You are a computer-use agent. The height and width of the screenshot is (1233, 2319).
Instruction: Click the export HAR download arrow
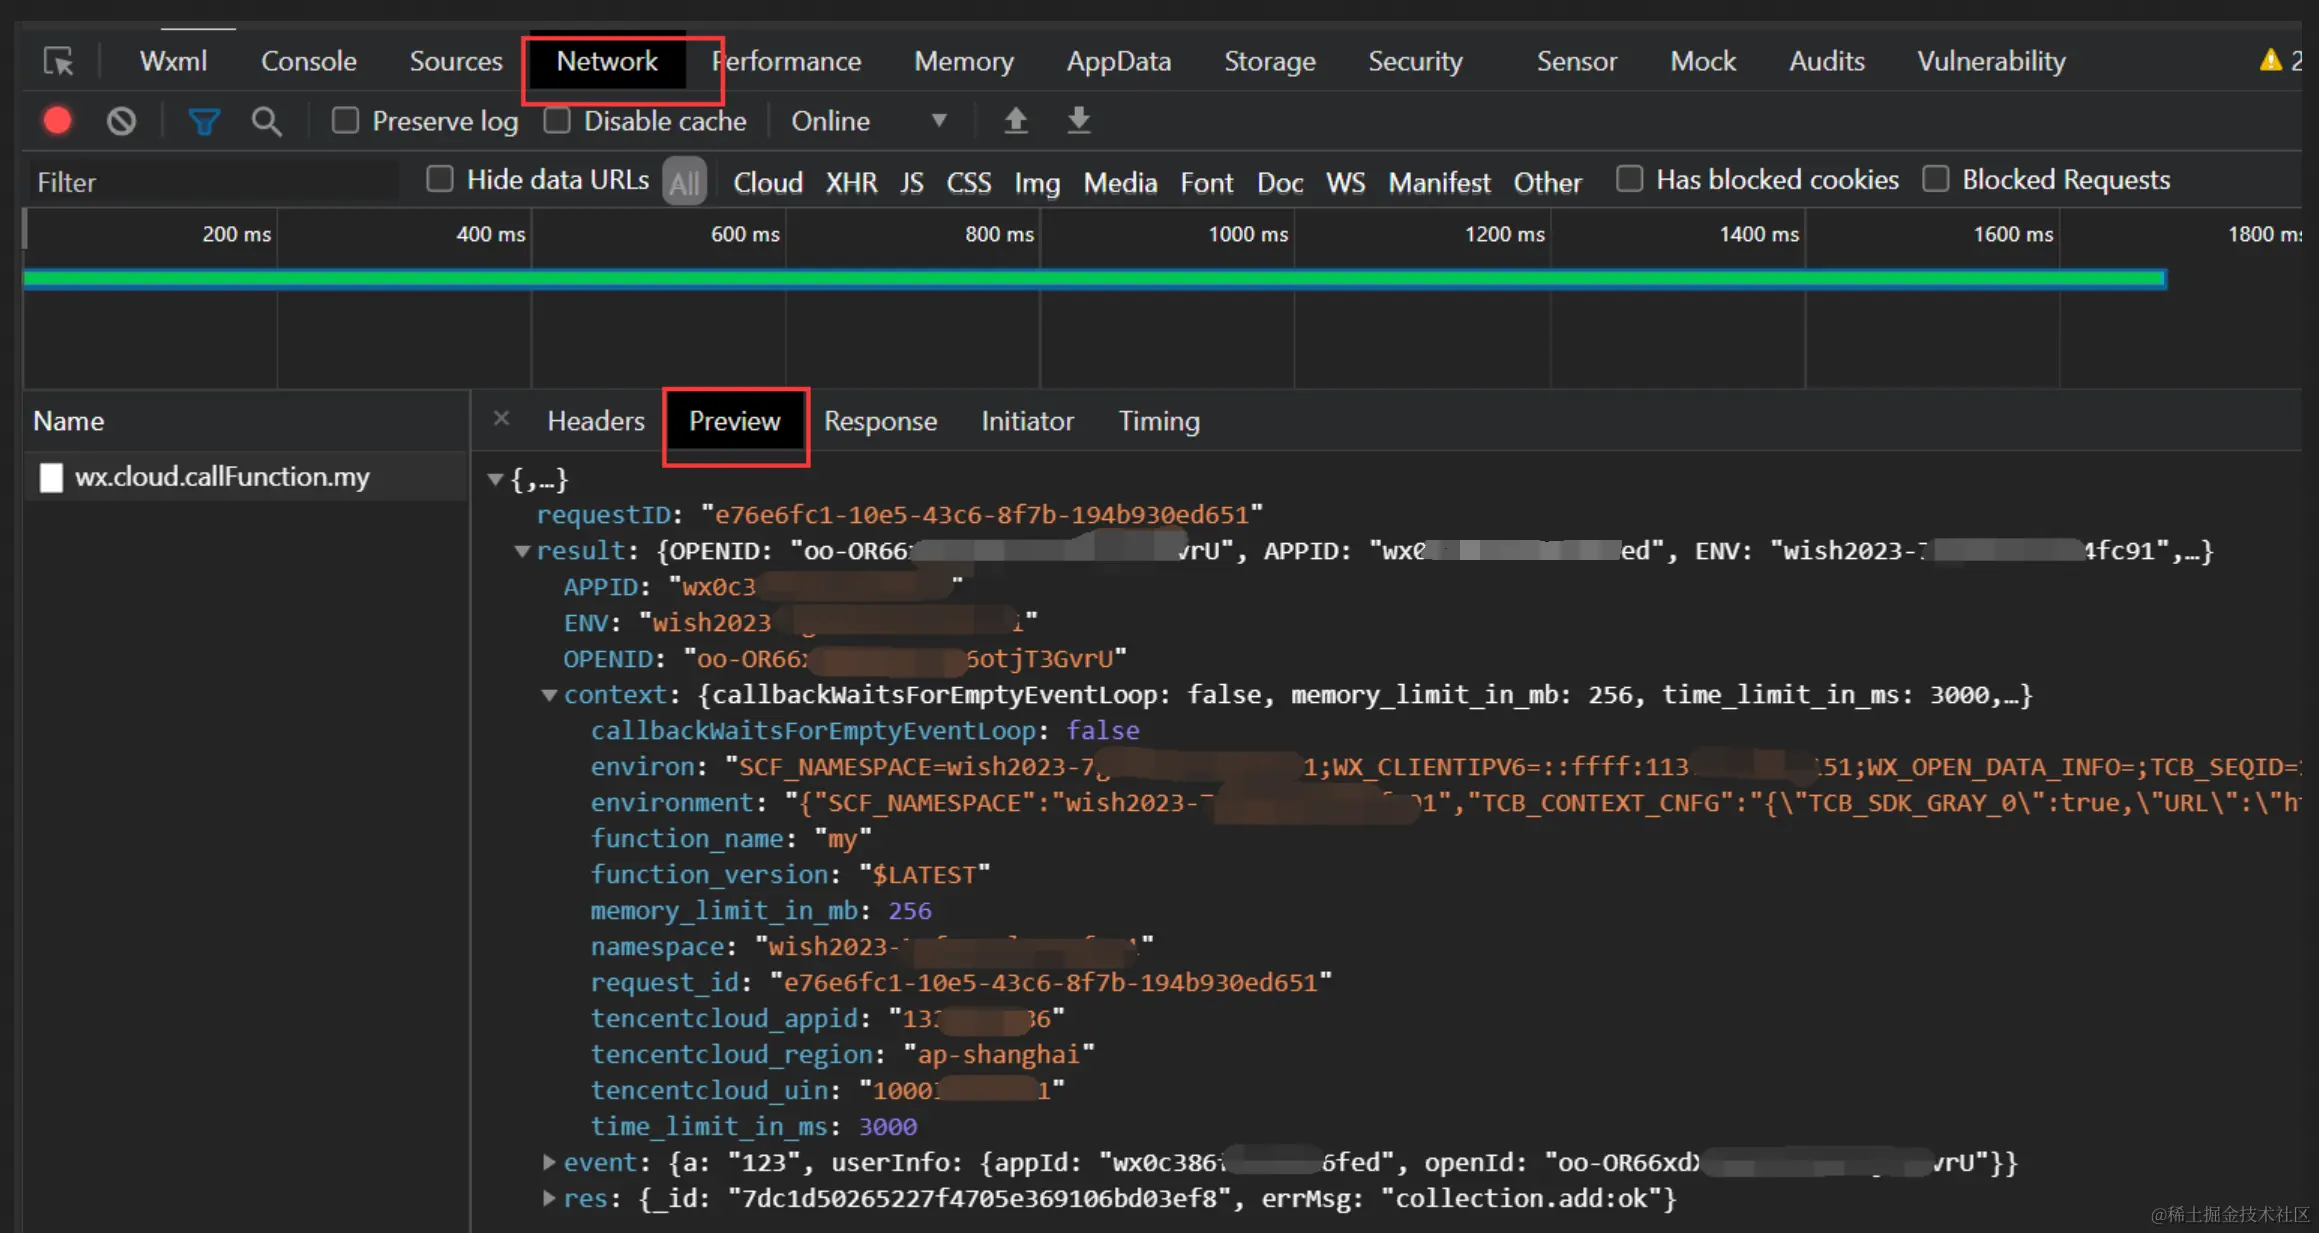click(1078, 121)
